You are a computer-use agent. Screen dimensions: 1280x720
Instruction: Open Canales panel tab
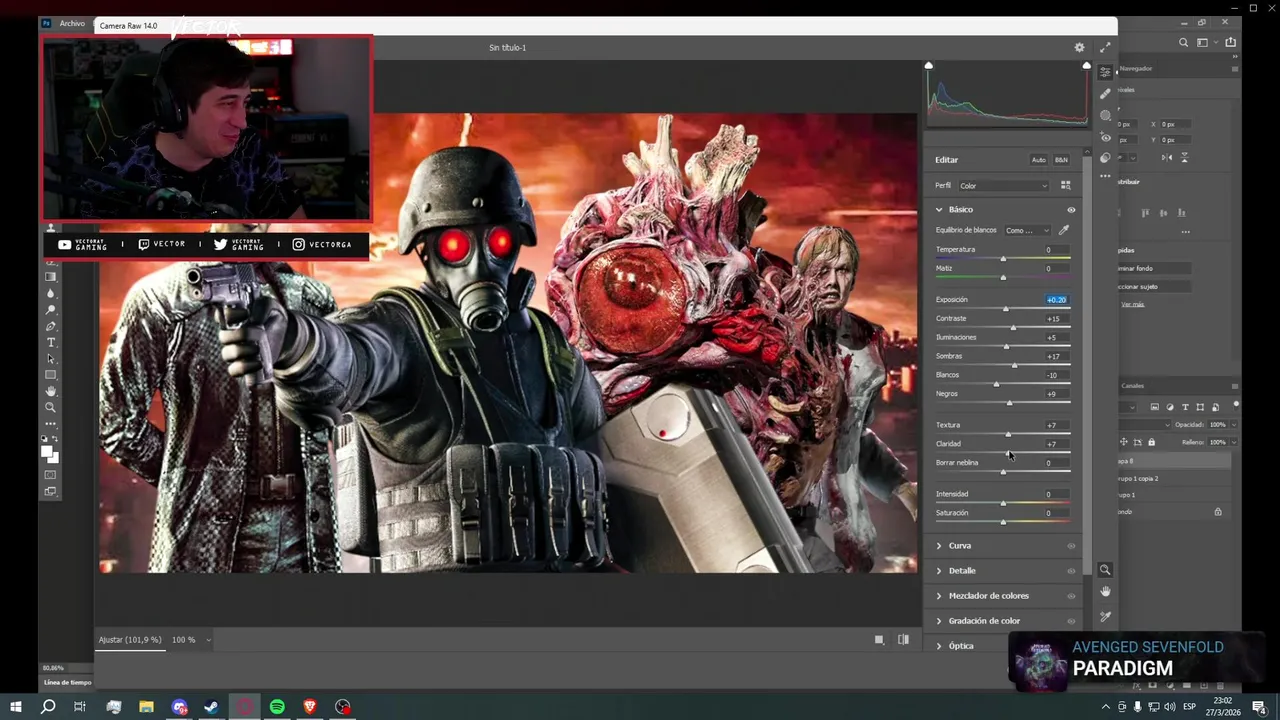tap(1132, 386)
